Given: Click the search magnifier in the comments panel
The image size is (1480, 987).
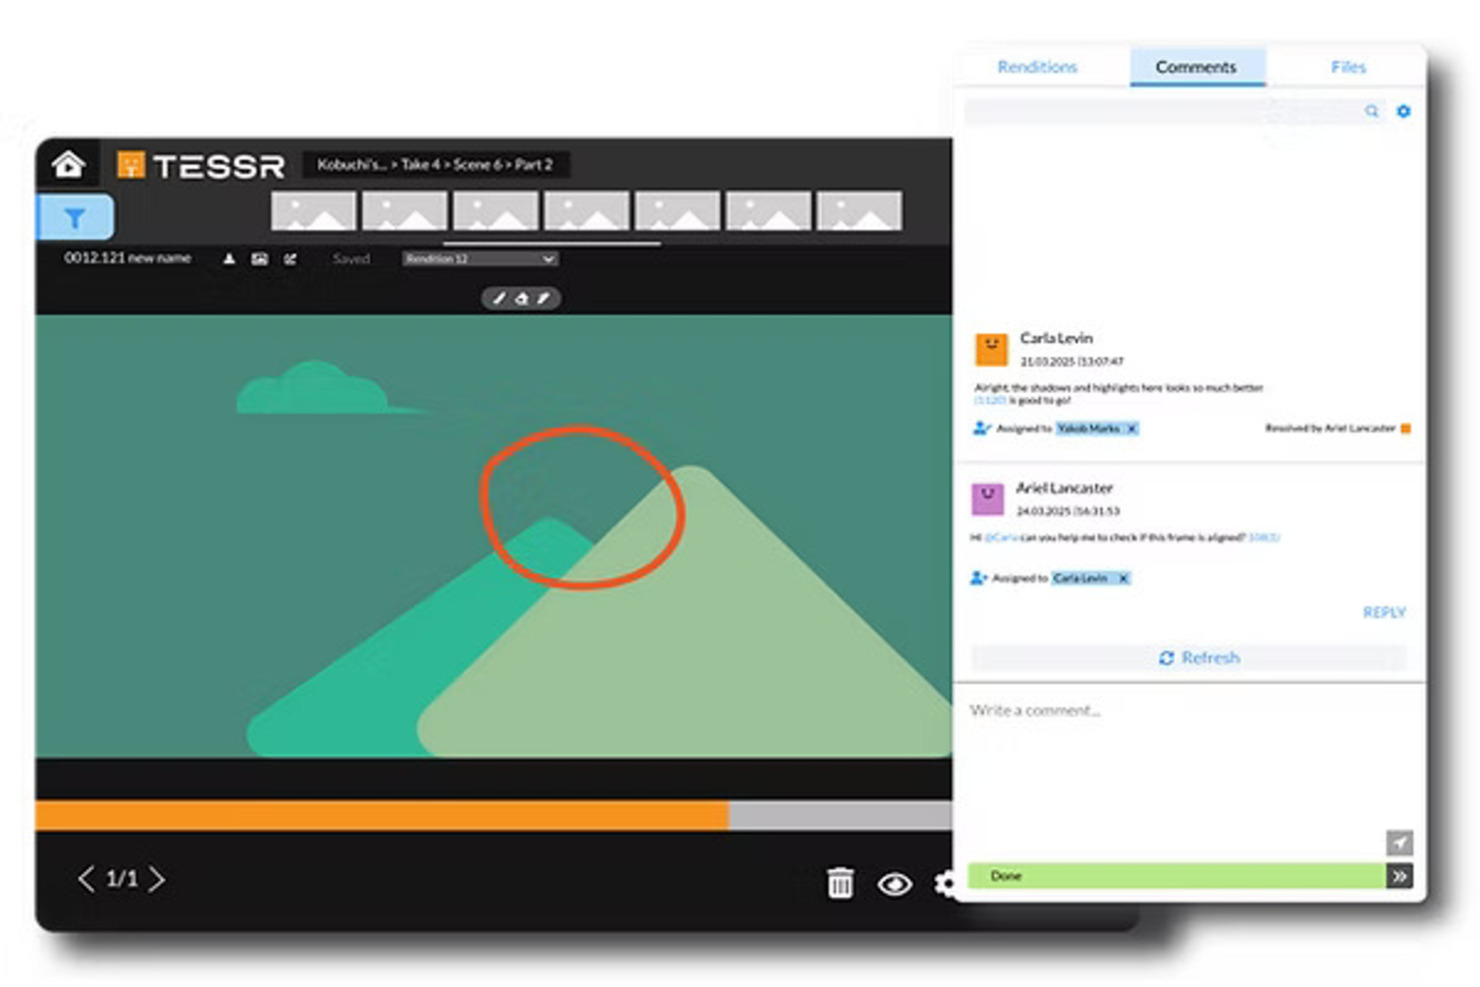Looking at the screenshot, I should (x=1371, y=111).
